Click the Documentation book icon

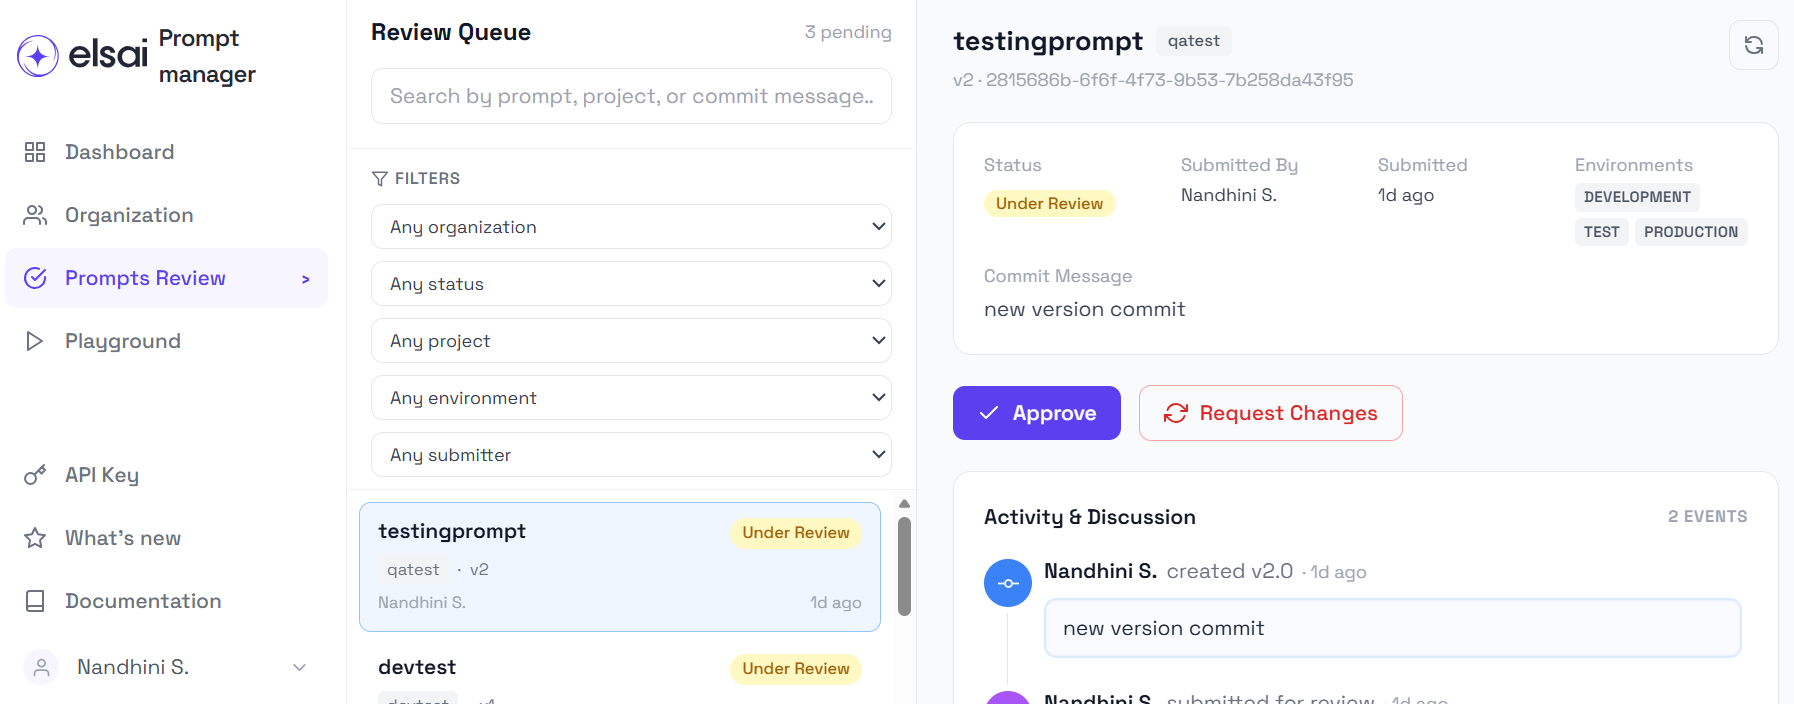pyautogui.click(x=35, y=601)
